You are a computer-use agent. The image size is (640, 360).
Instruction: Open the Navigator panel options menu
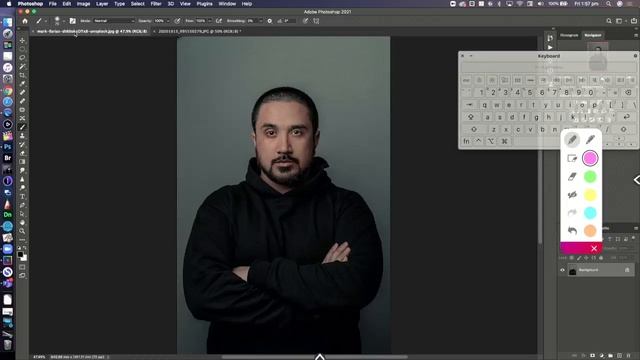tap(636, 36)
